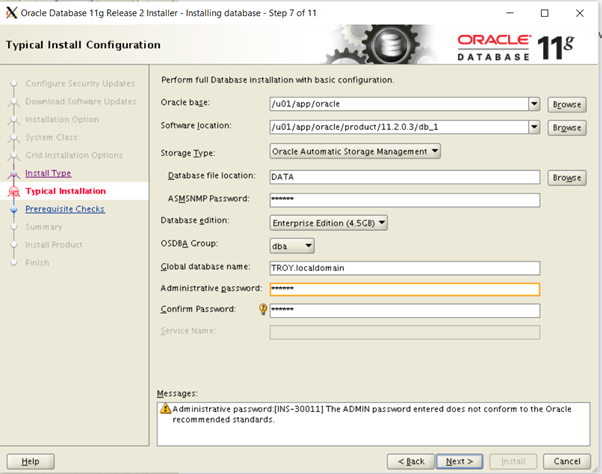Expand the Software location dropdown

[x=534, y=128]
